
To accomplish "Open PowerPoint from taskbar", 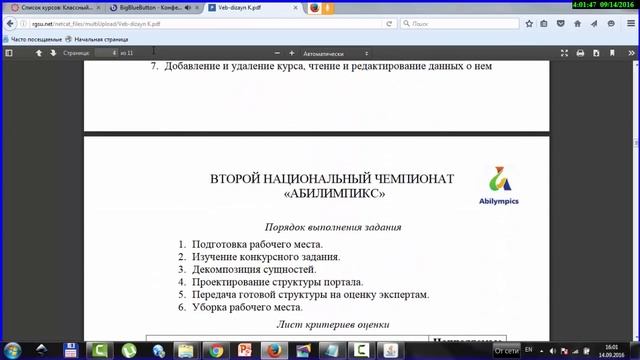I will click(x=244, y=351).
